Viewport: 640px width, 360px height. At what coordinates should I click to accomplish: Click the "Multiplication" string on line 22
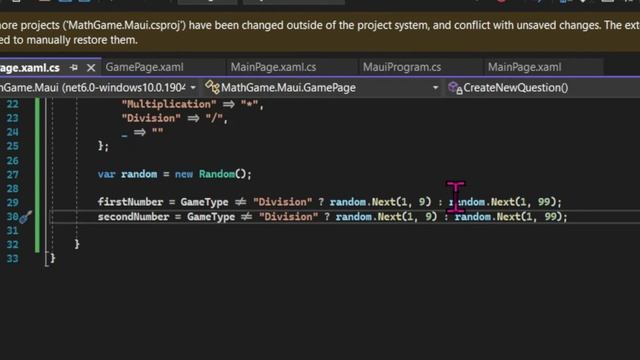(169, 104)
